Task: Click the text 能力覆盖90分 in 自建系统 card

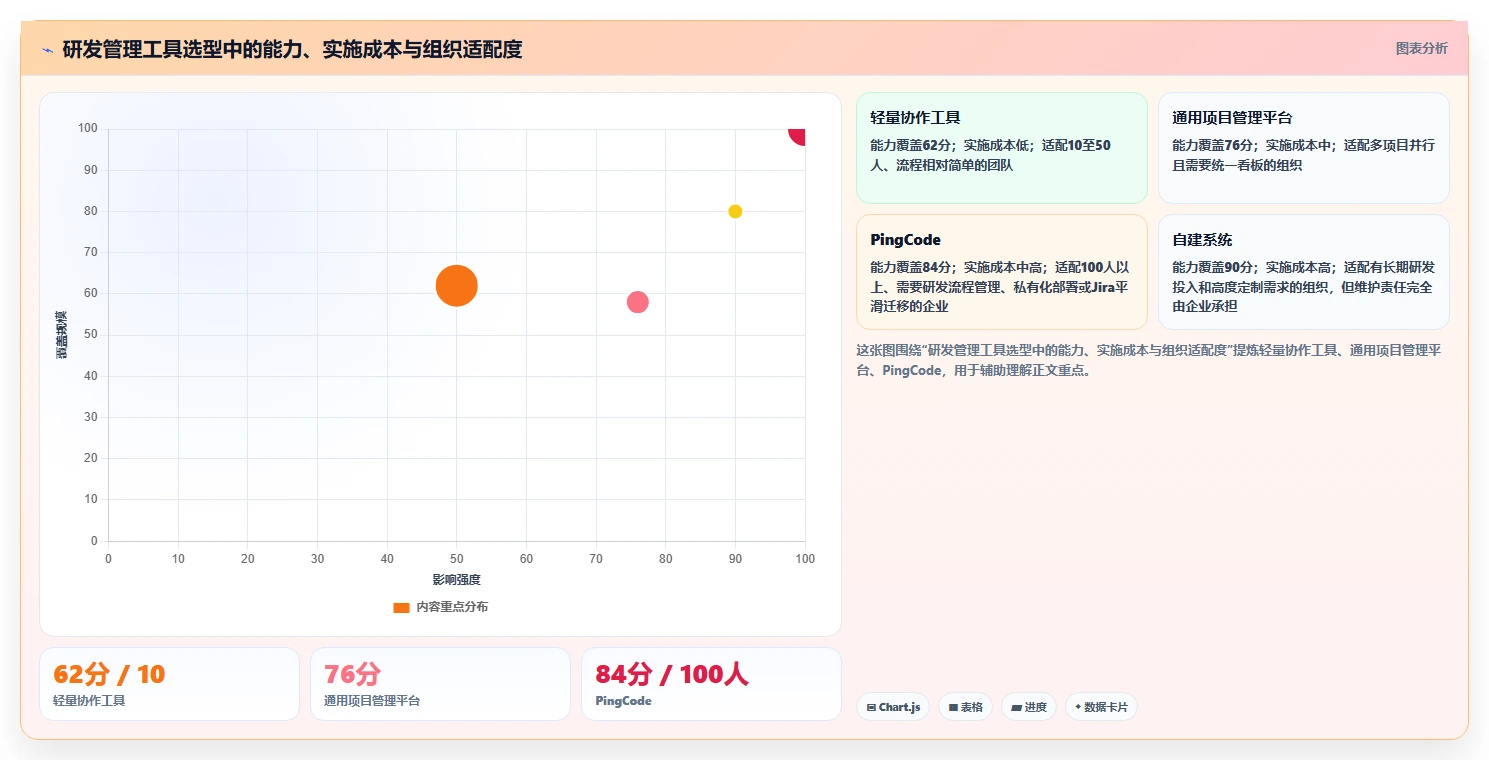Action: [1213, 268]
